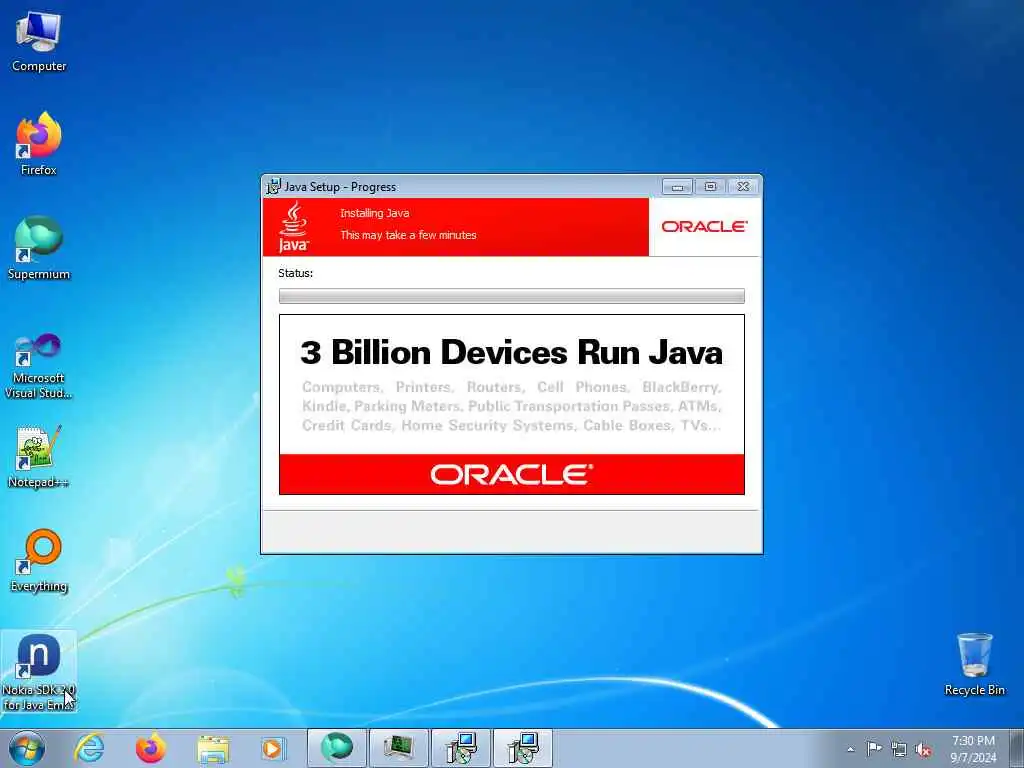
Task: Open the Windows Start menu orb
Action: click(x=27, y=748)
